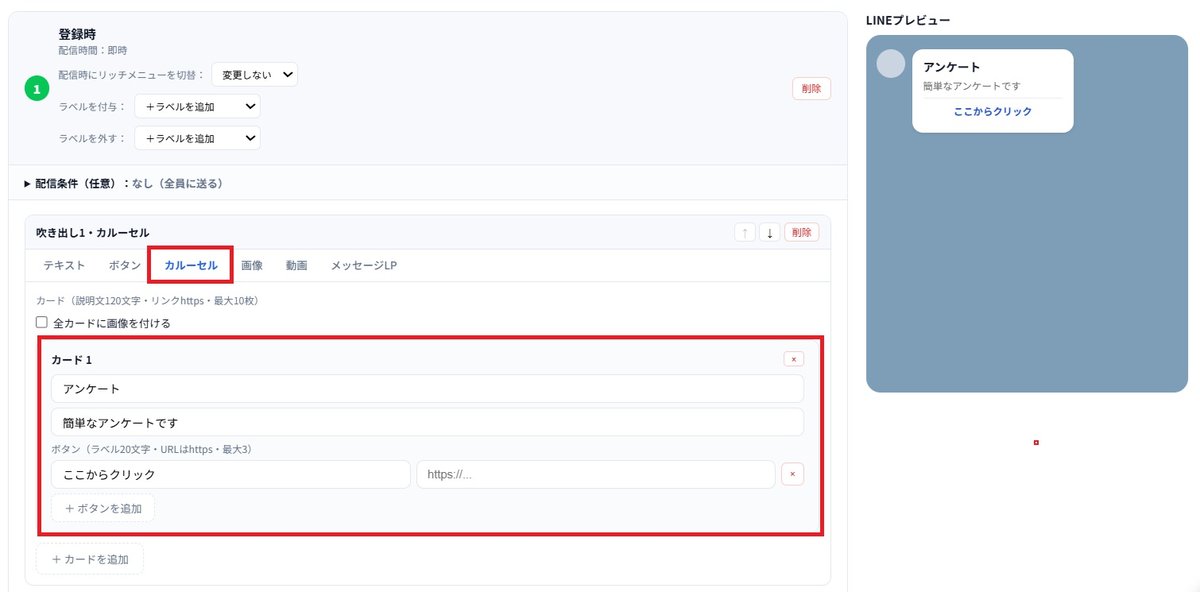Click the description field 簡単なアンケートです
This screenshot has width=1200, height=592.
click(427, 422)
